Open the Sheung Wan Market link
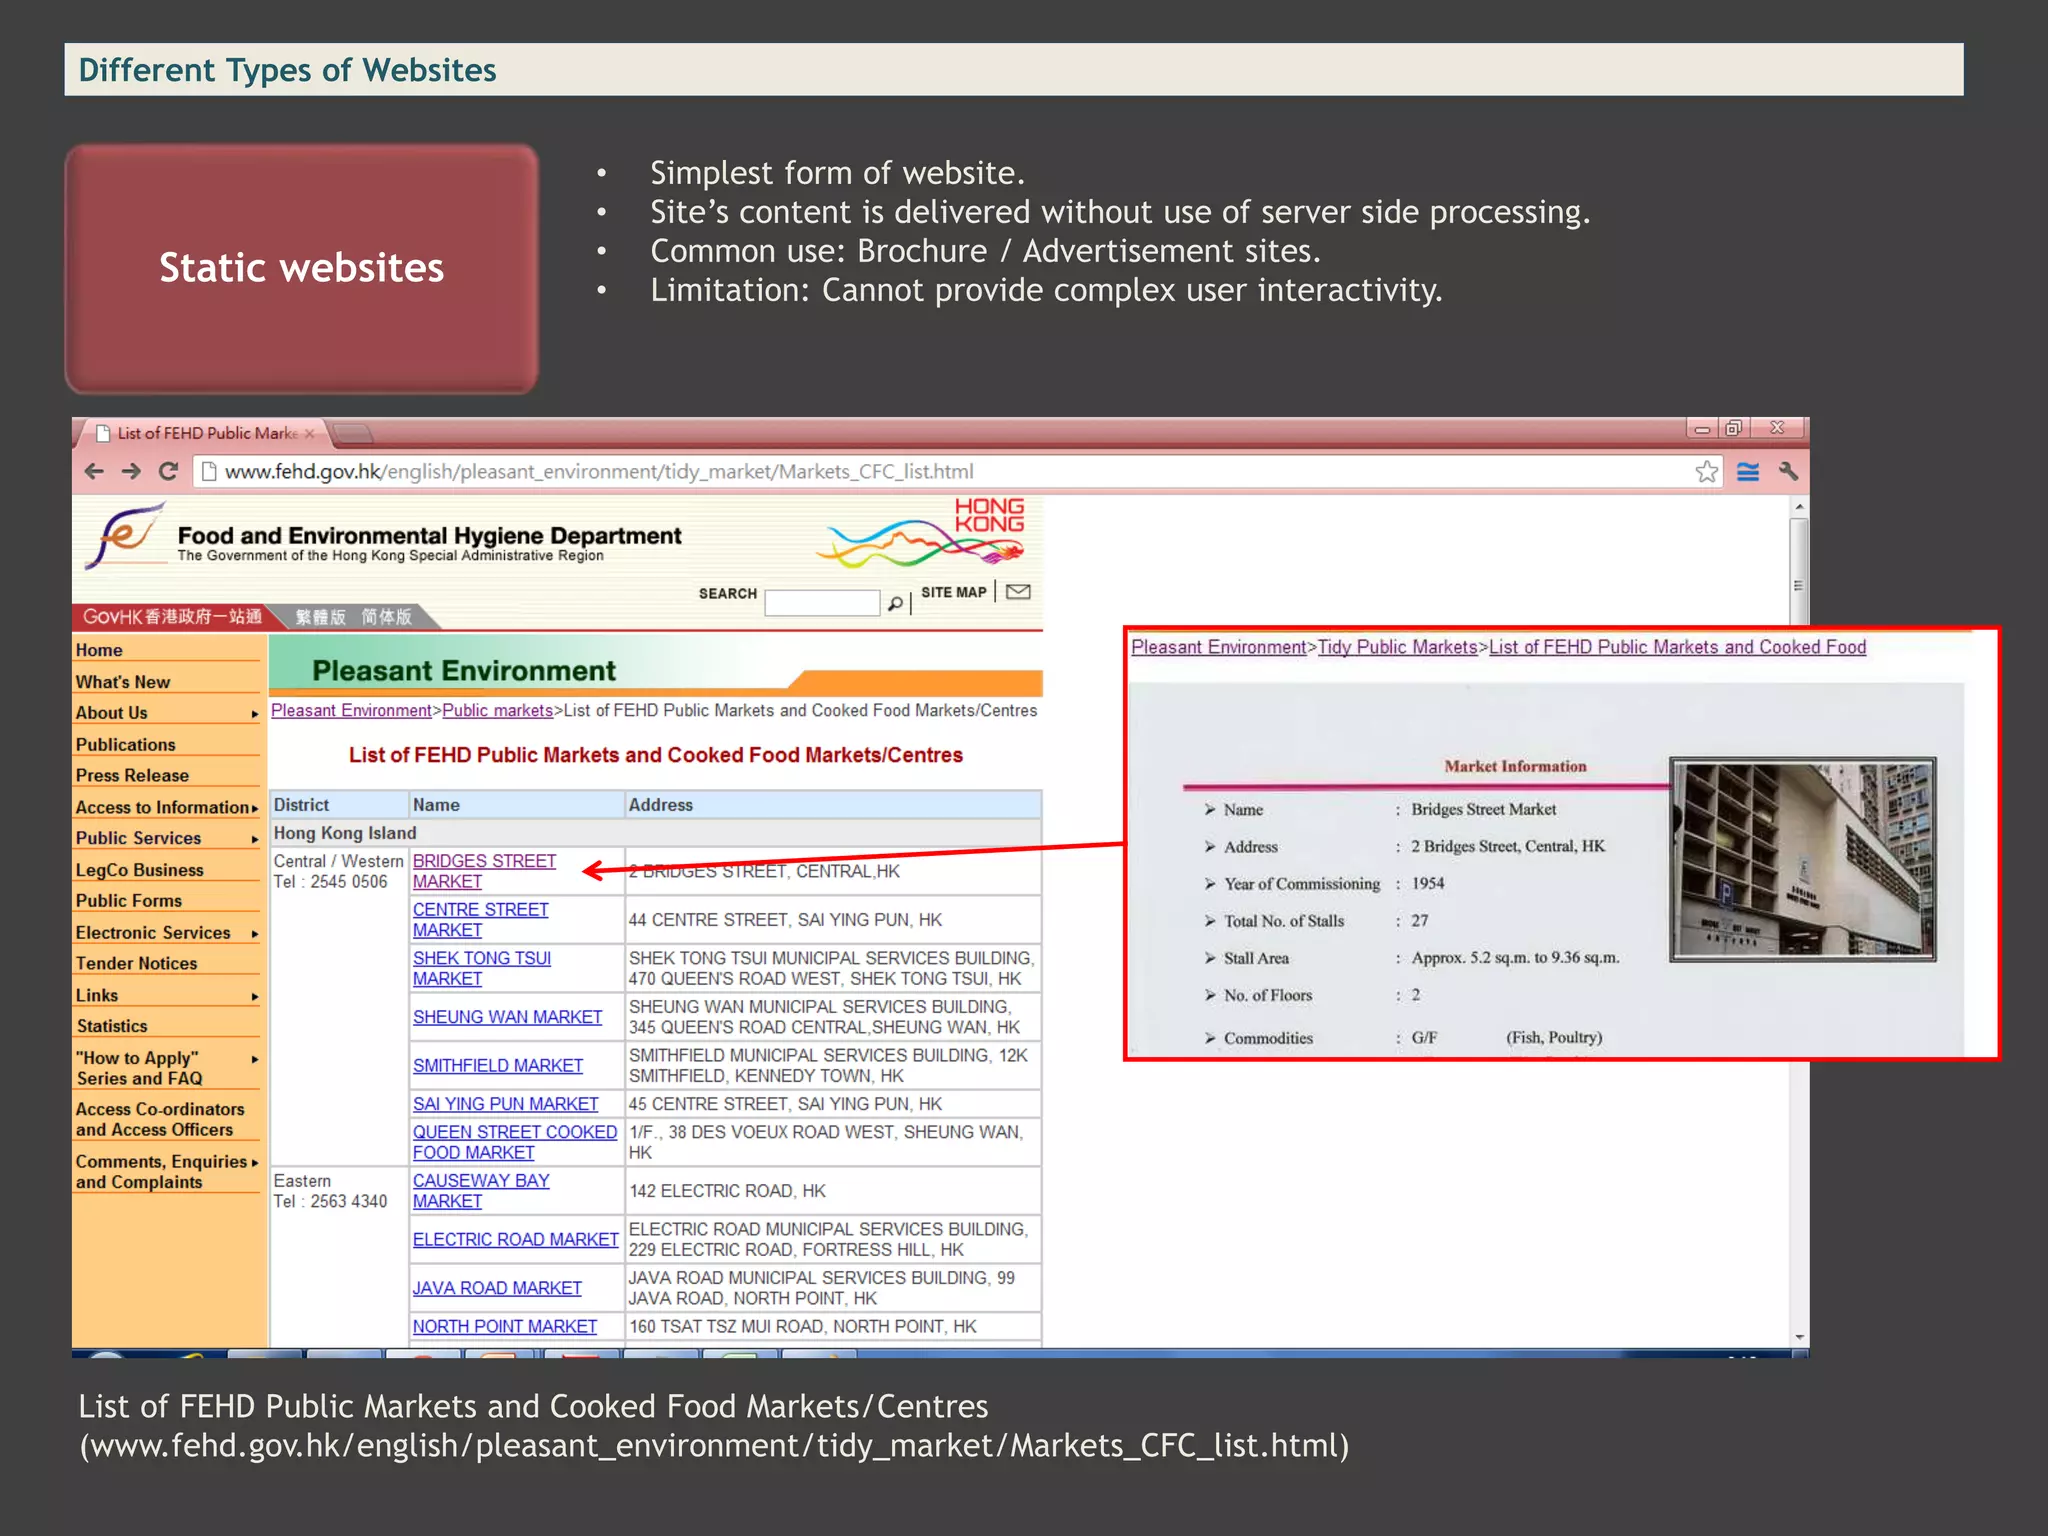Image resolution: width=2048 pixels, height=1536 pixels. coord(507,1017)
